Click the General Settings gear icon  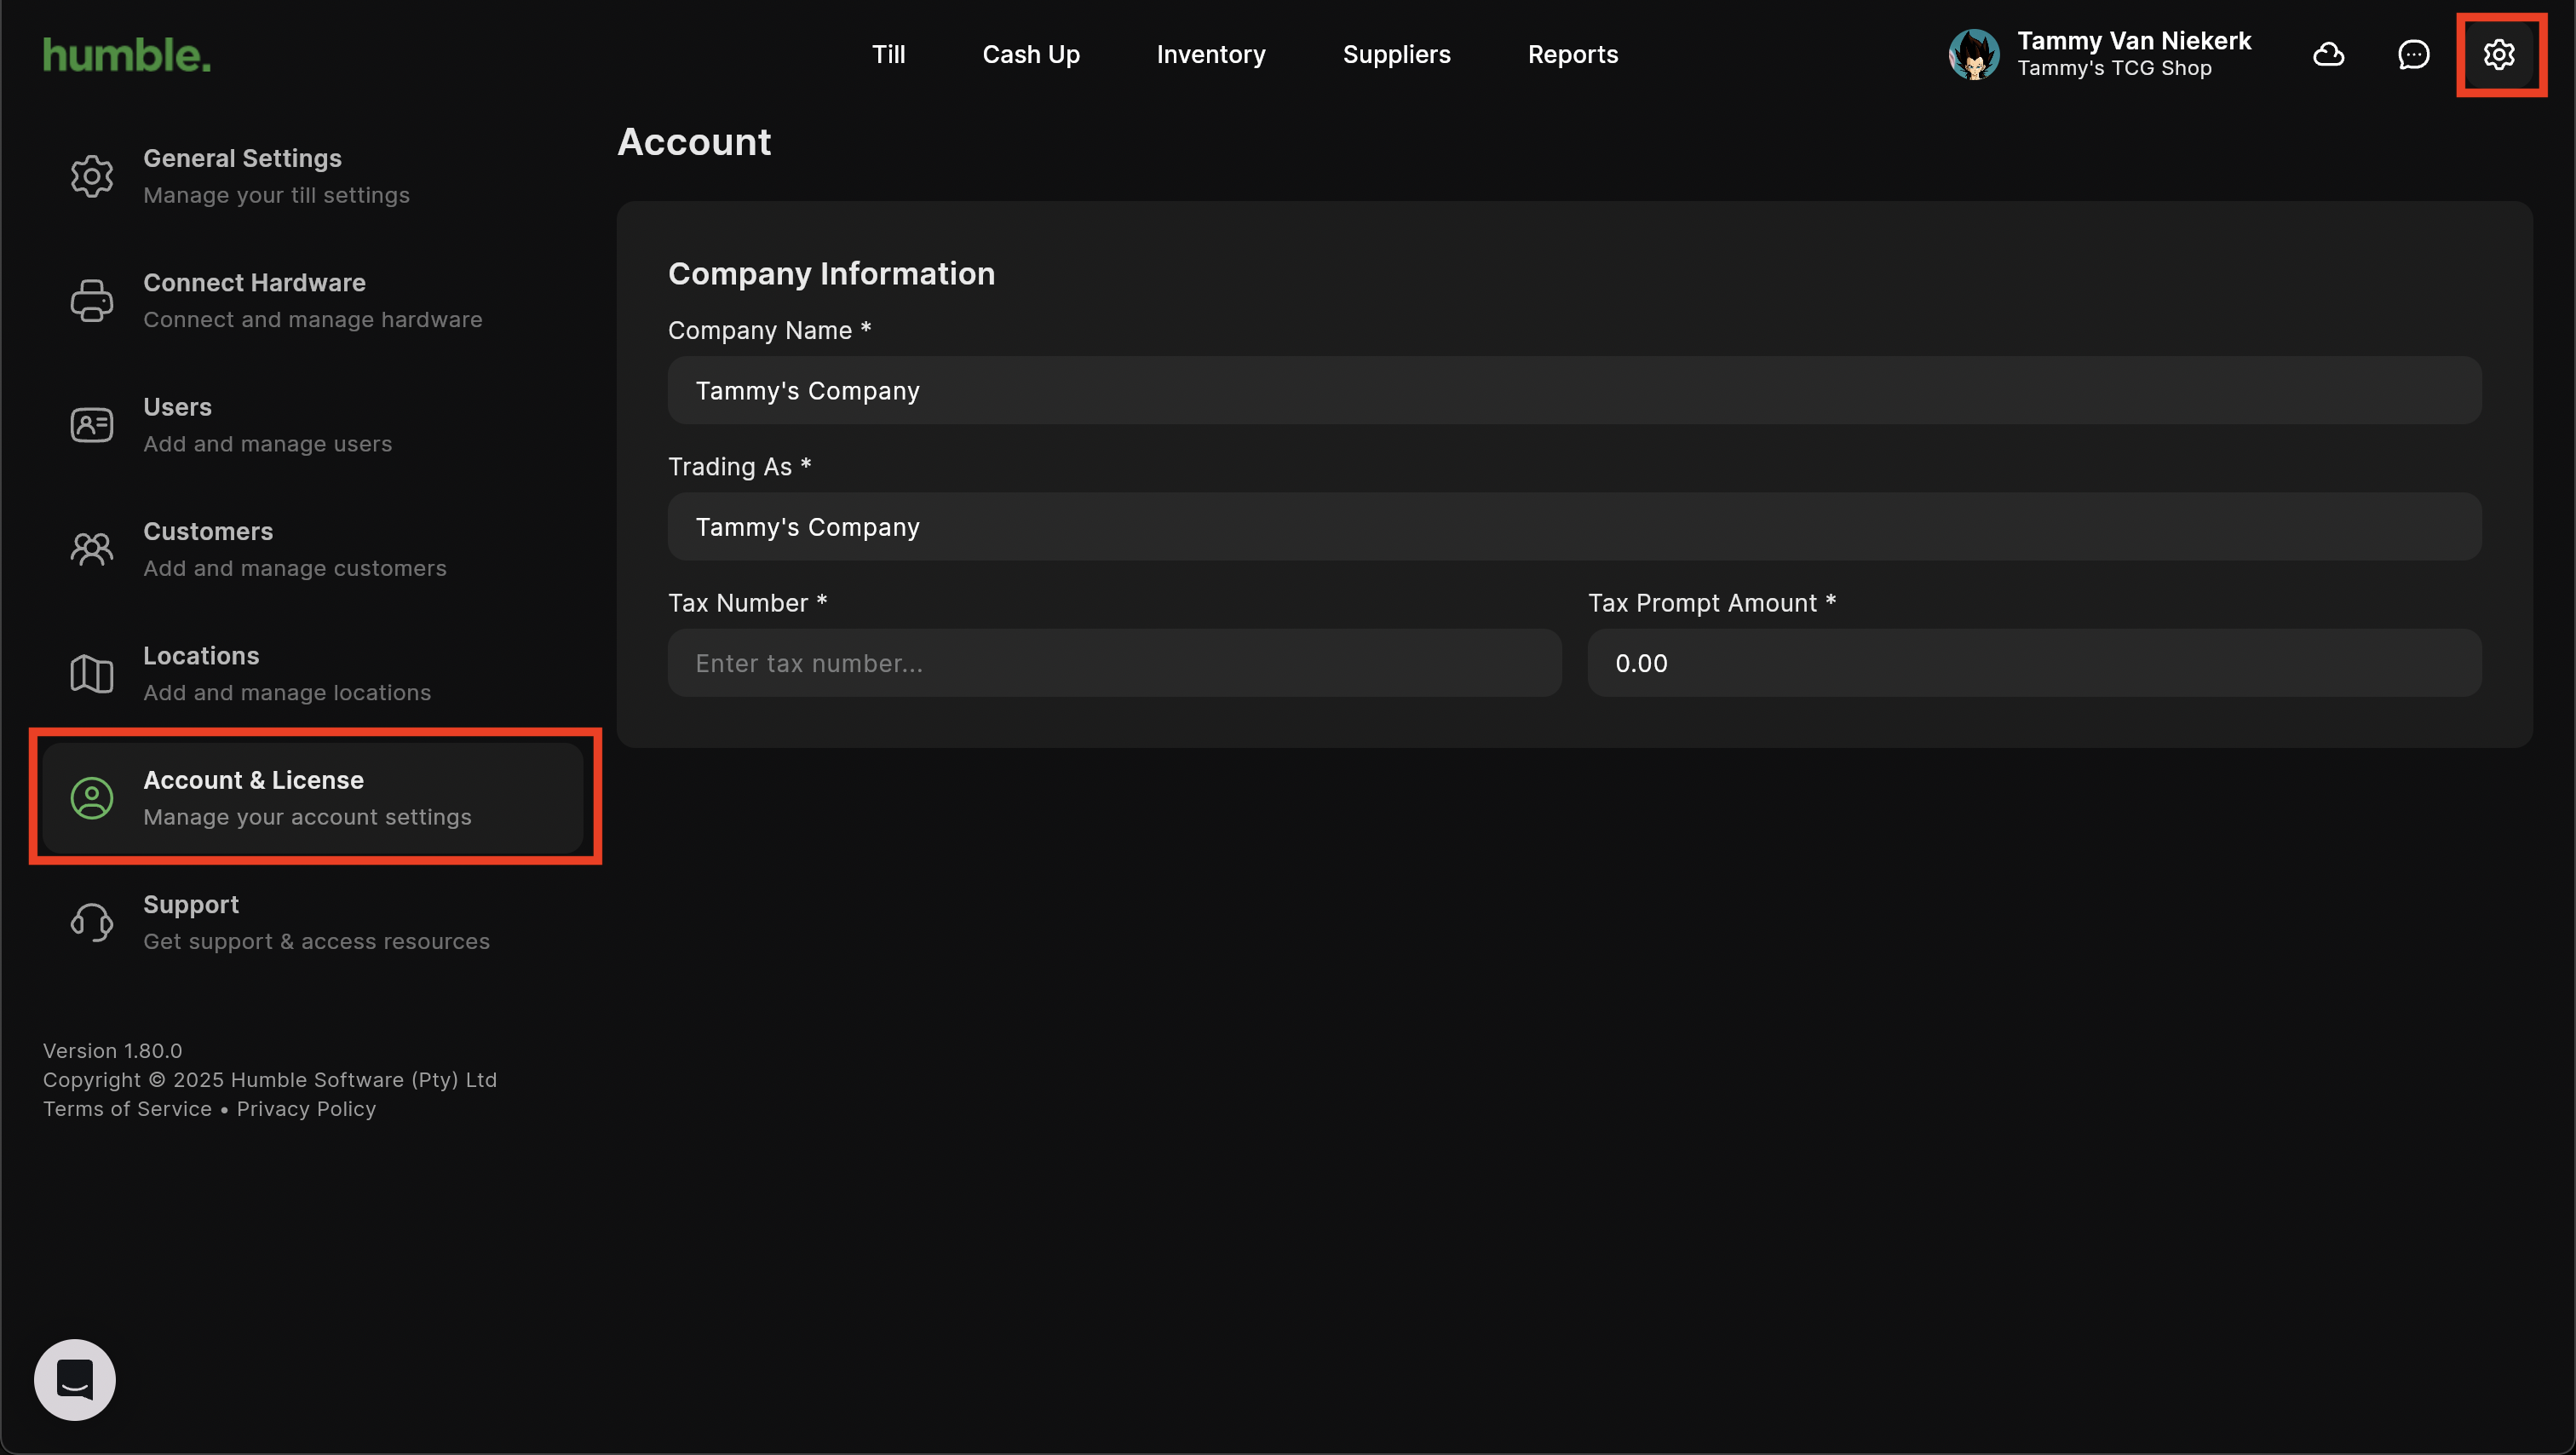click(92, 176)
